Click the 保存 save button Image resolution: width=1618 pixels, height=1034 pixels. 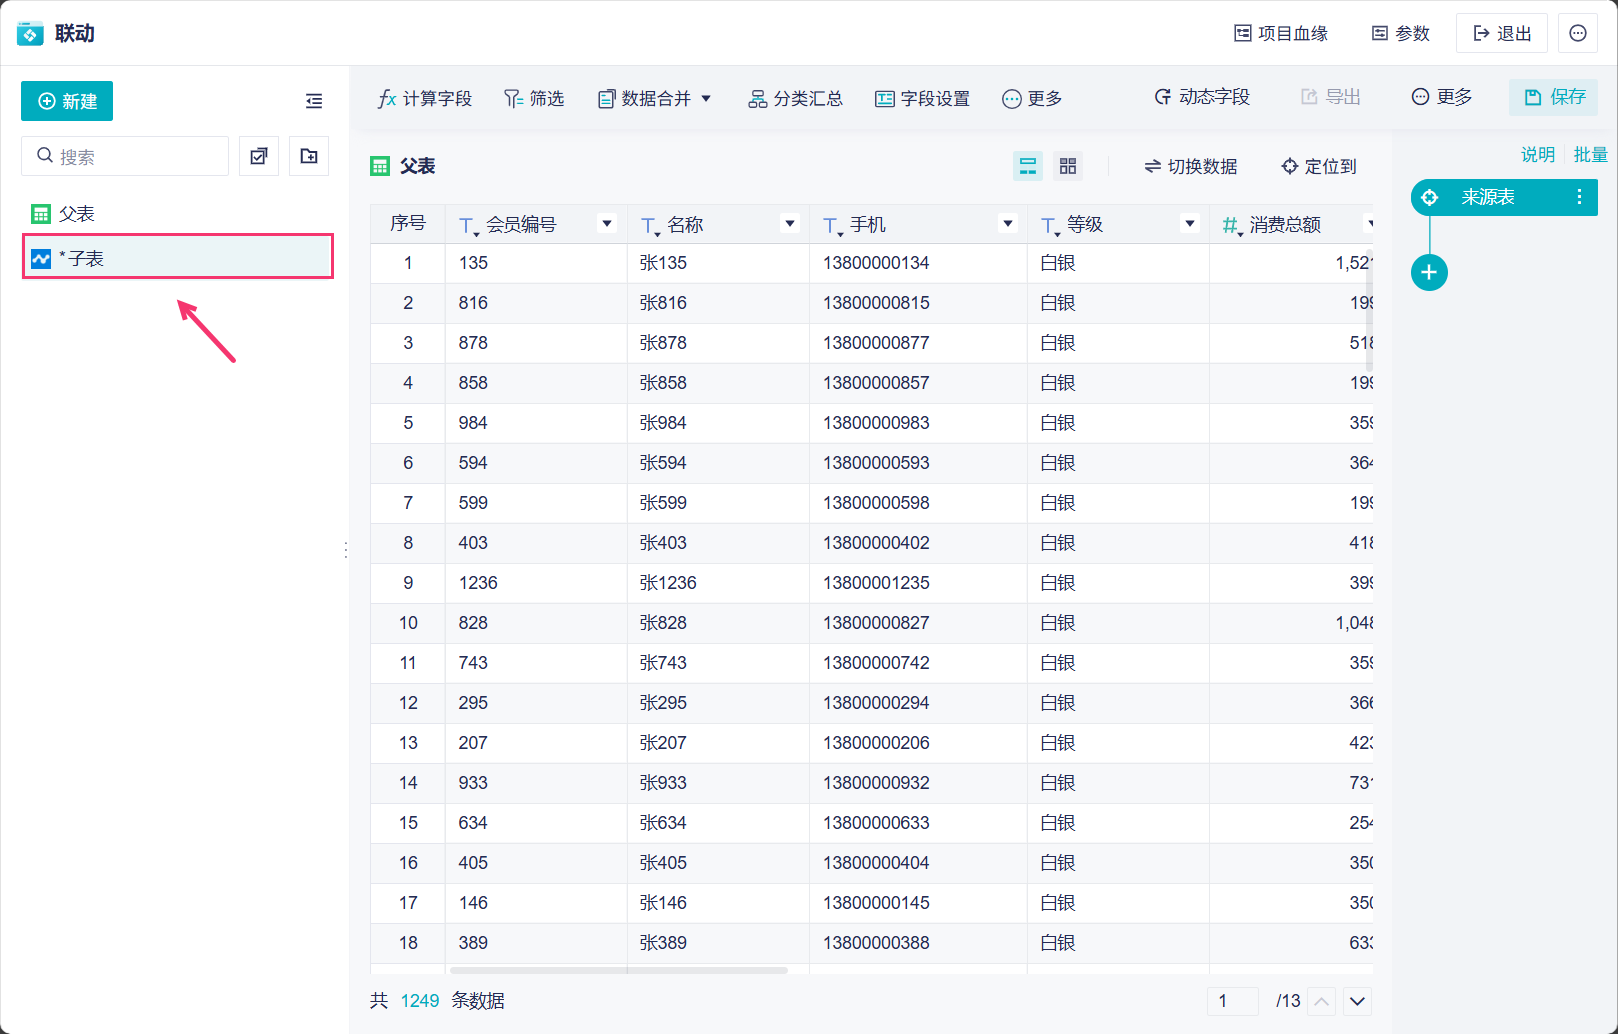click(1554, 97)
